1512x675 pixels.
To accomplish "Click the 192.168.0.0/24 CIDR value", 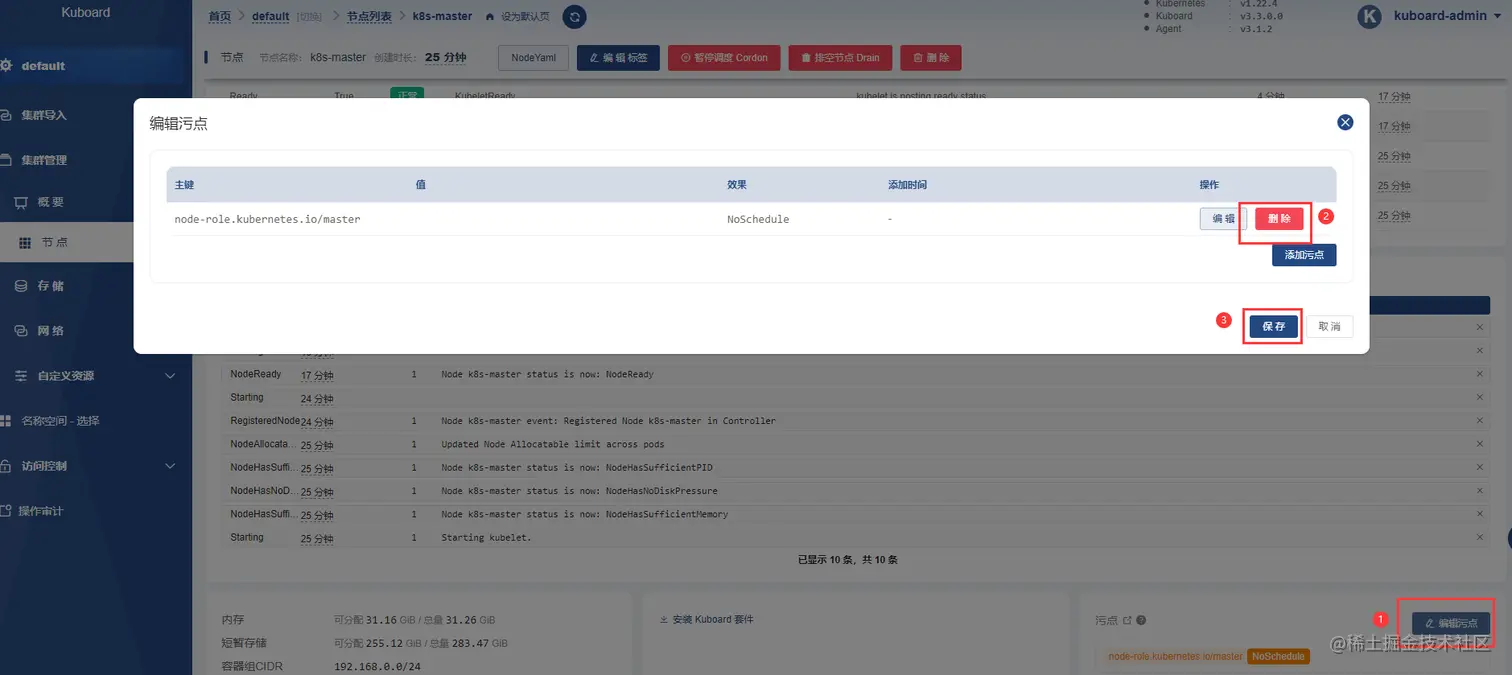I will (377, 666).
